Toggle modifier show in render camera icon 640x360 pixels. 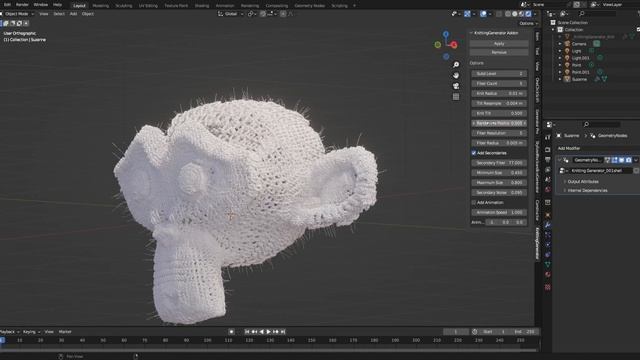point(629,160)
